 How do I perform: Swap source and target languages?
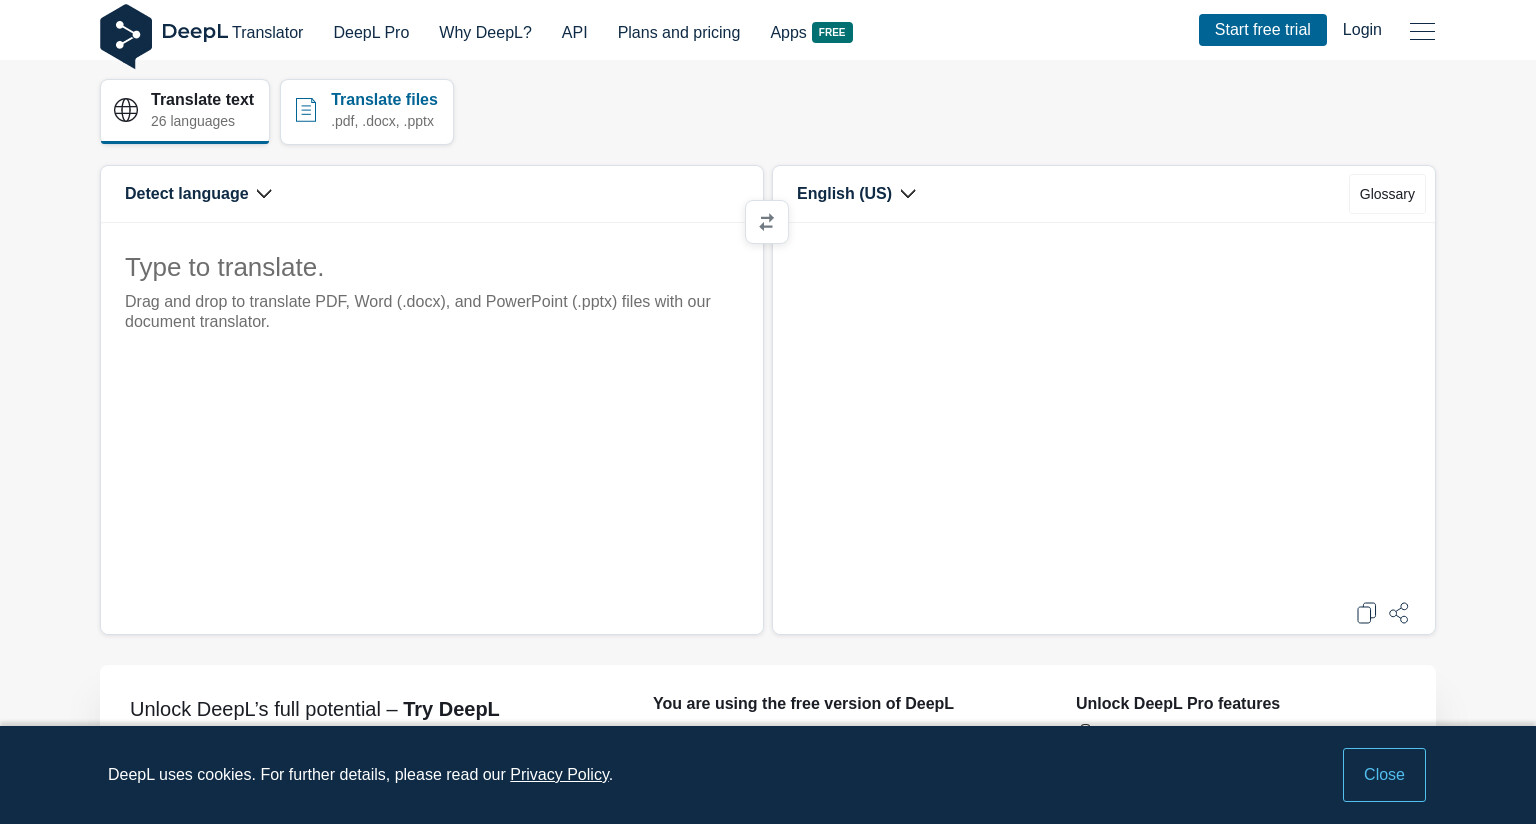(x=767, y=222)
